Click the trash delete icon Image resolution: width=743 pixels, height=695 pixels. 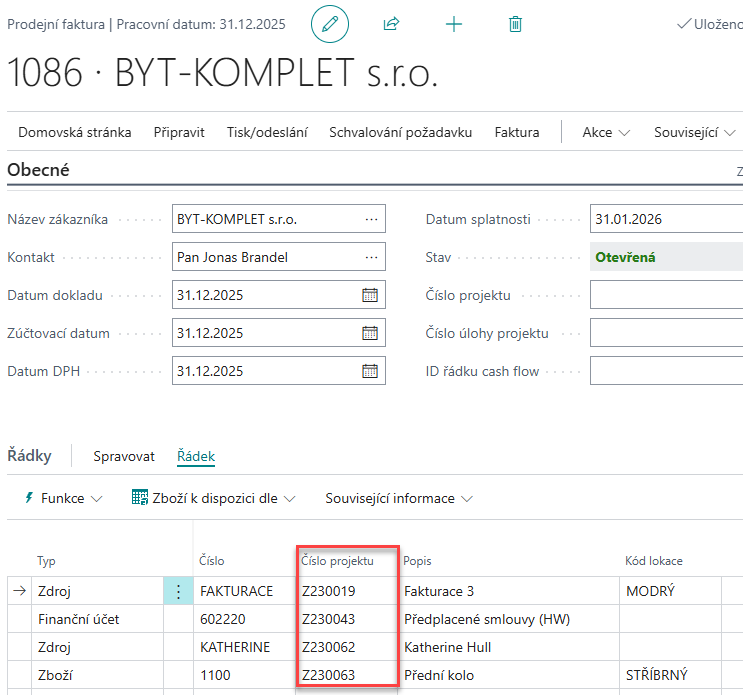coord(515,24)
